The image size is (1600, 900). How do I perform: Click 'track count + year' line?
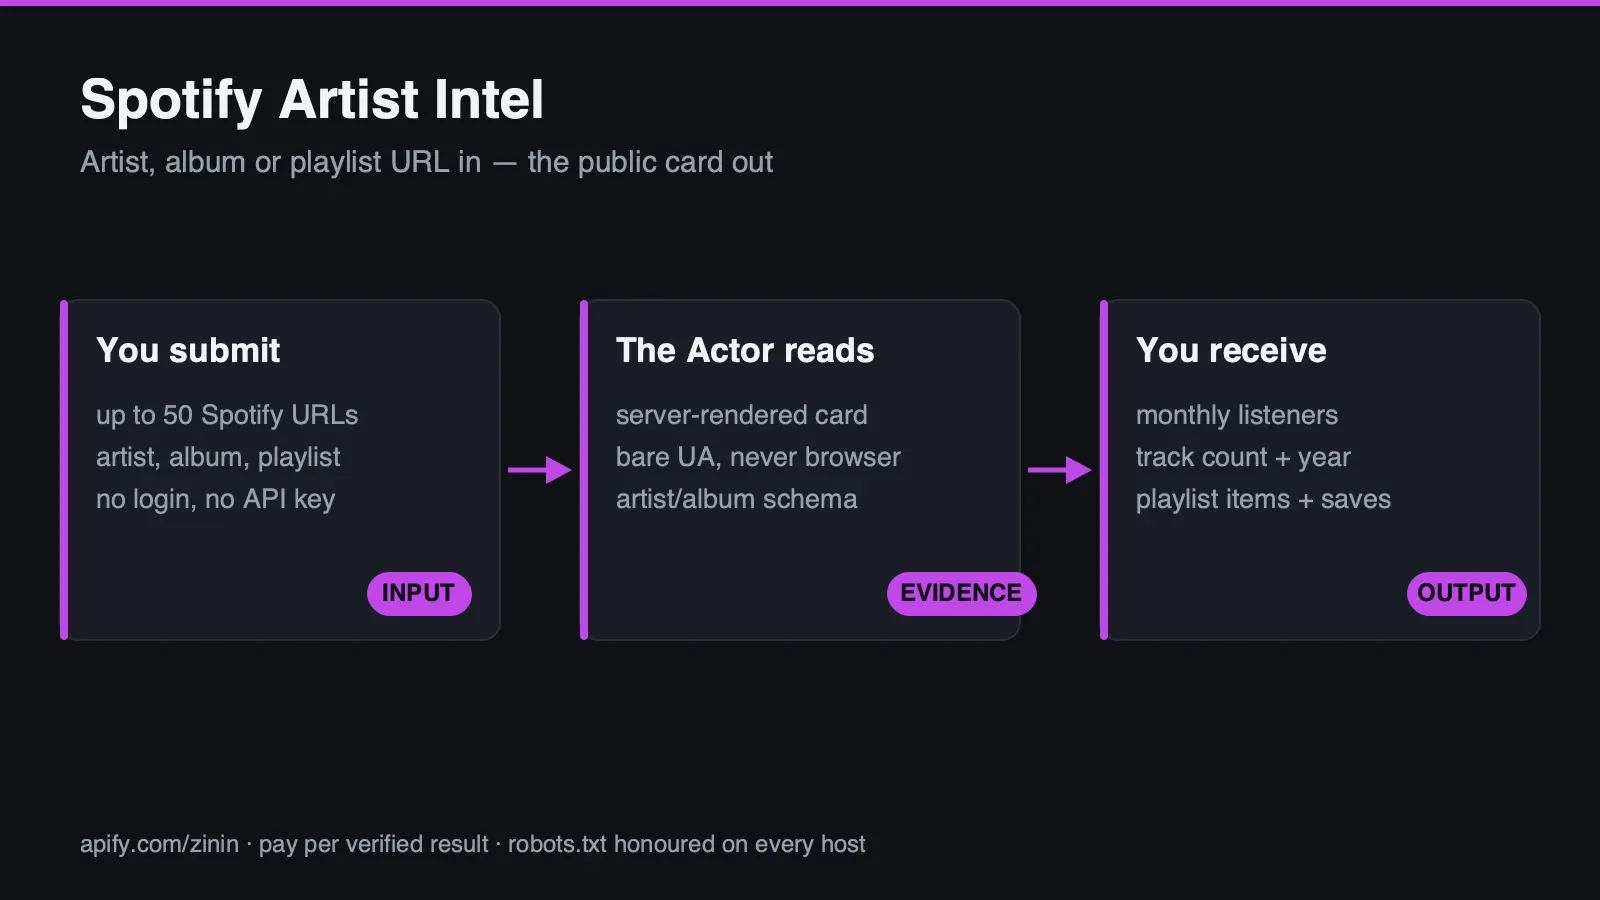pyautogui.click(x=1243, y=457)
